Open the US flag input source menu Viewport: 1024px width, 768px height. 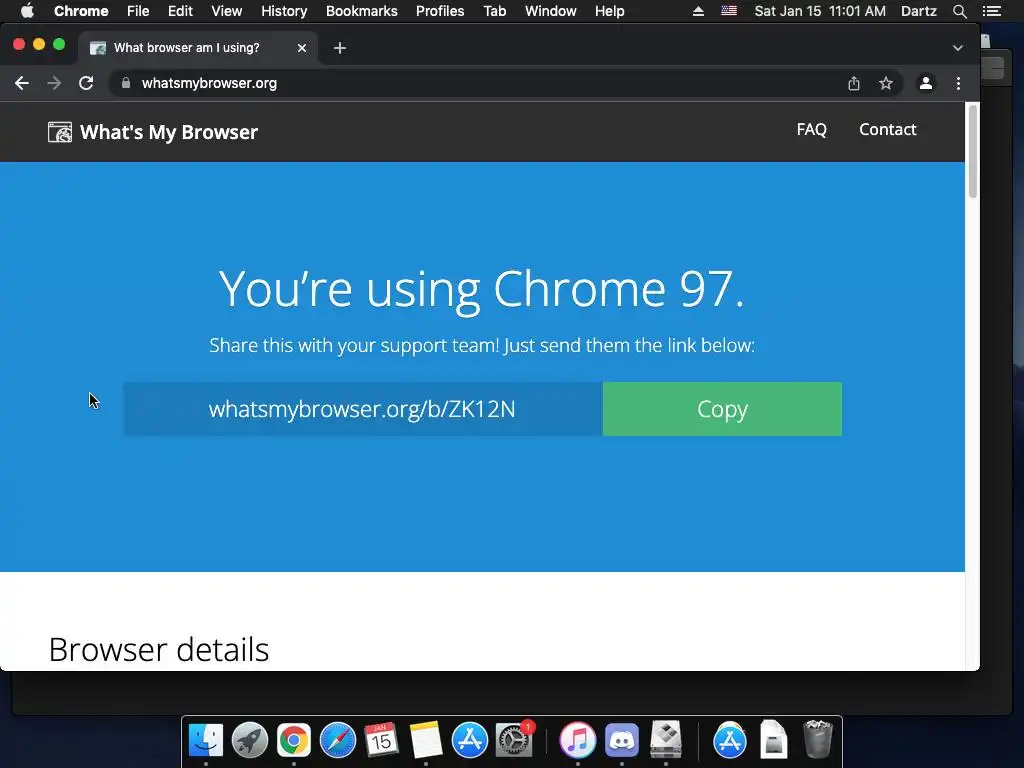(729, 11)
